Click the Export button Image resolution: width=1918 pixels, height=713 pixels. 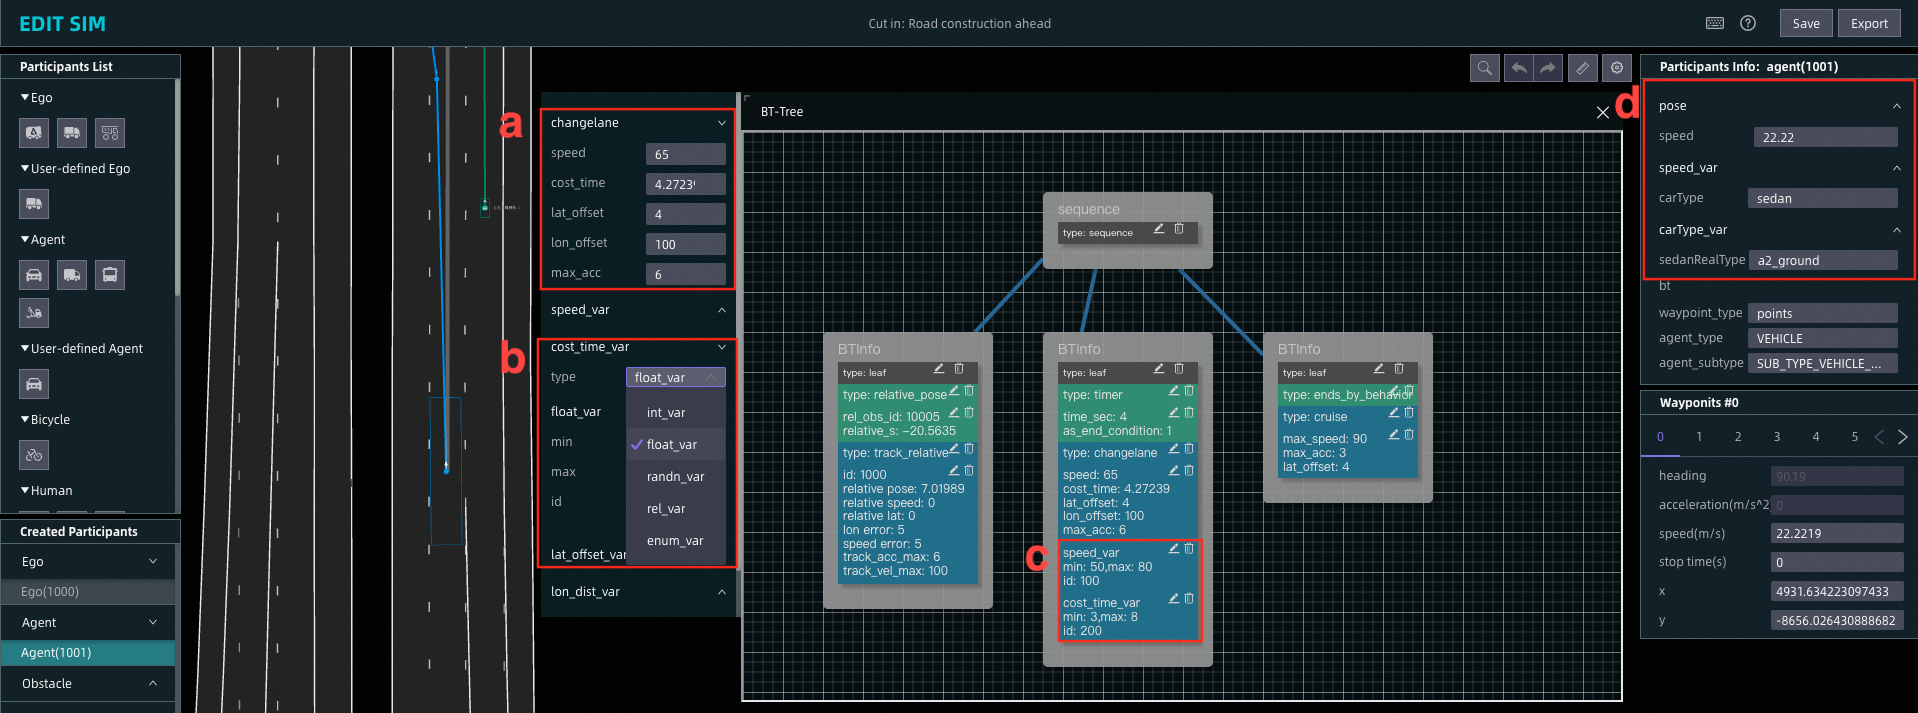click(1868, 23)
